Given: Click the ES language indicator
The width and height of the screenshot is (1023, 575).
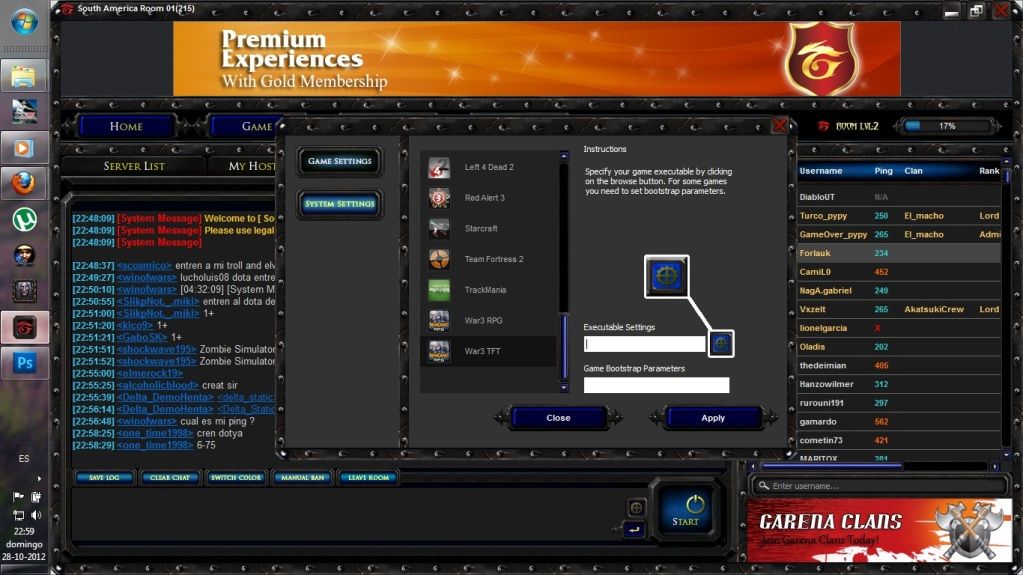Looking at the screenshot, I should [x=24, y=459].
